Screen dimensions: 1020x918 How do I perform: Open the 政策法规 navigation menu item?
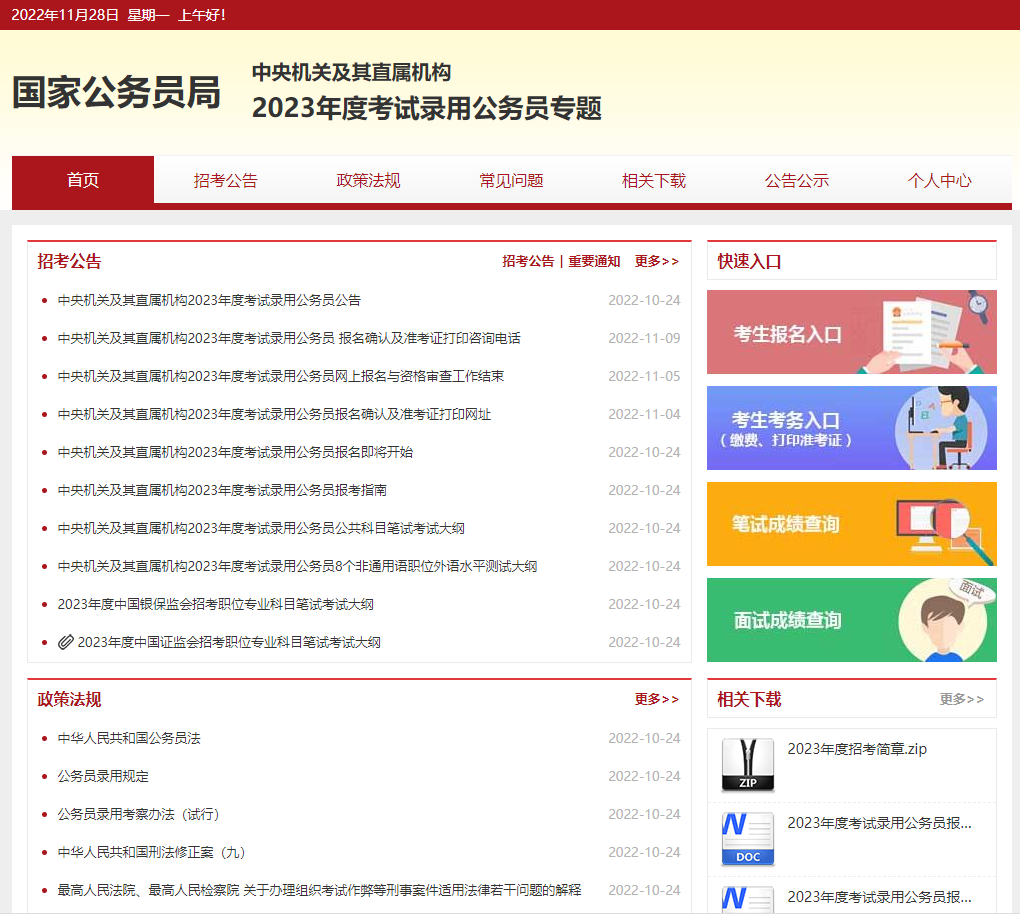point(368,181)
